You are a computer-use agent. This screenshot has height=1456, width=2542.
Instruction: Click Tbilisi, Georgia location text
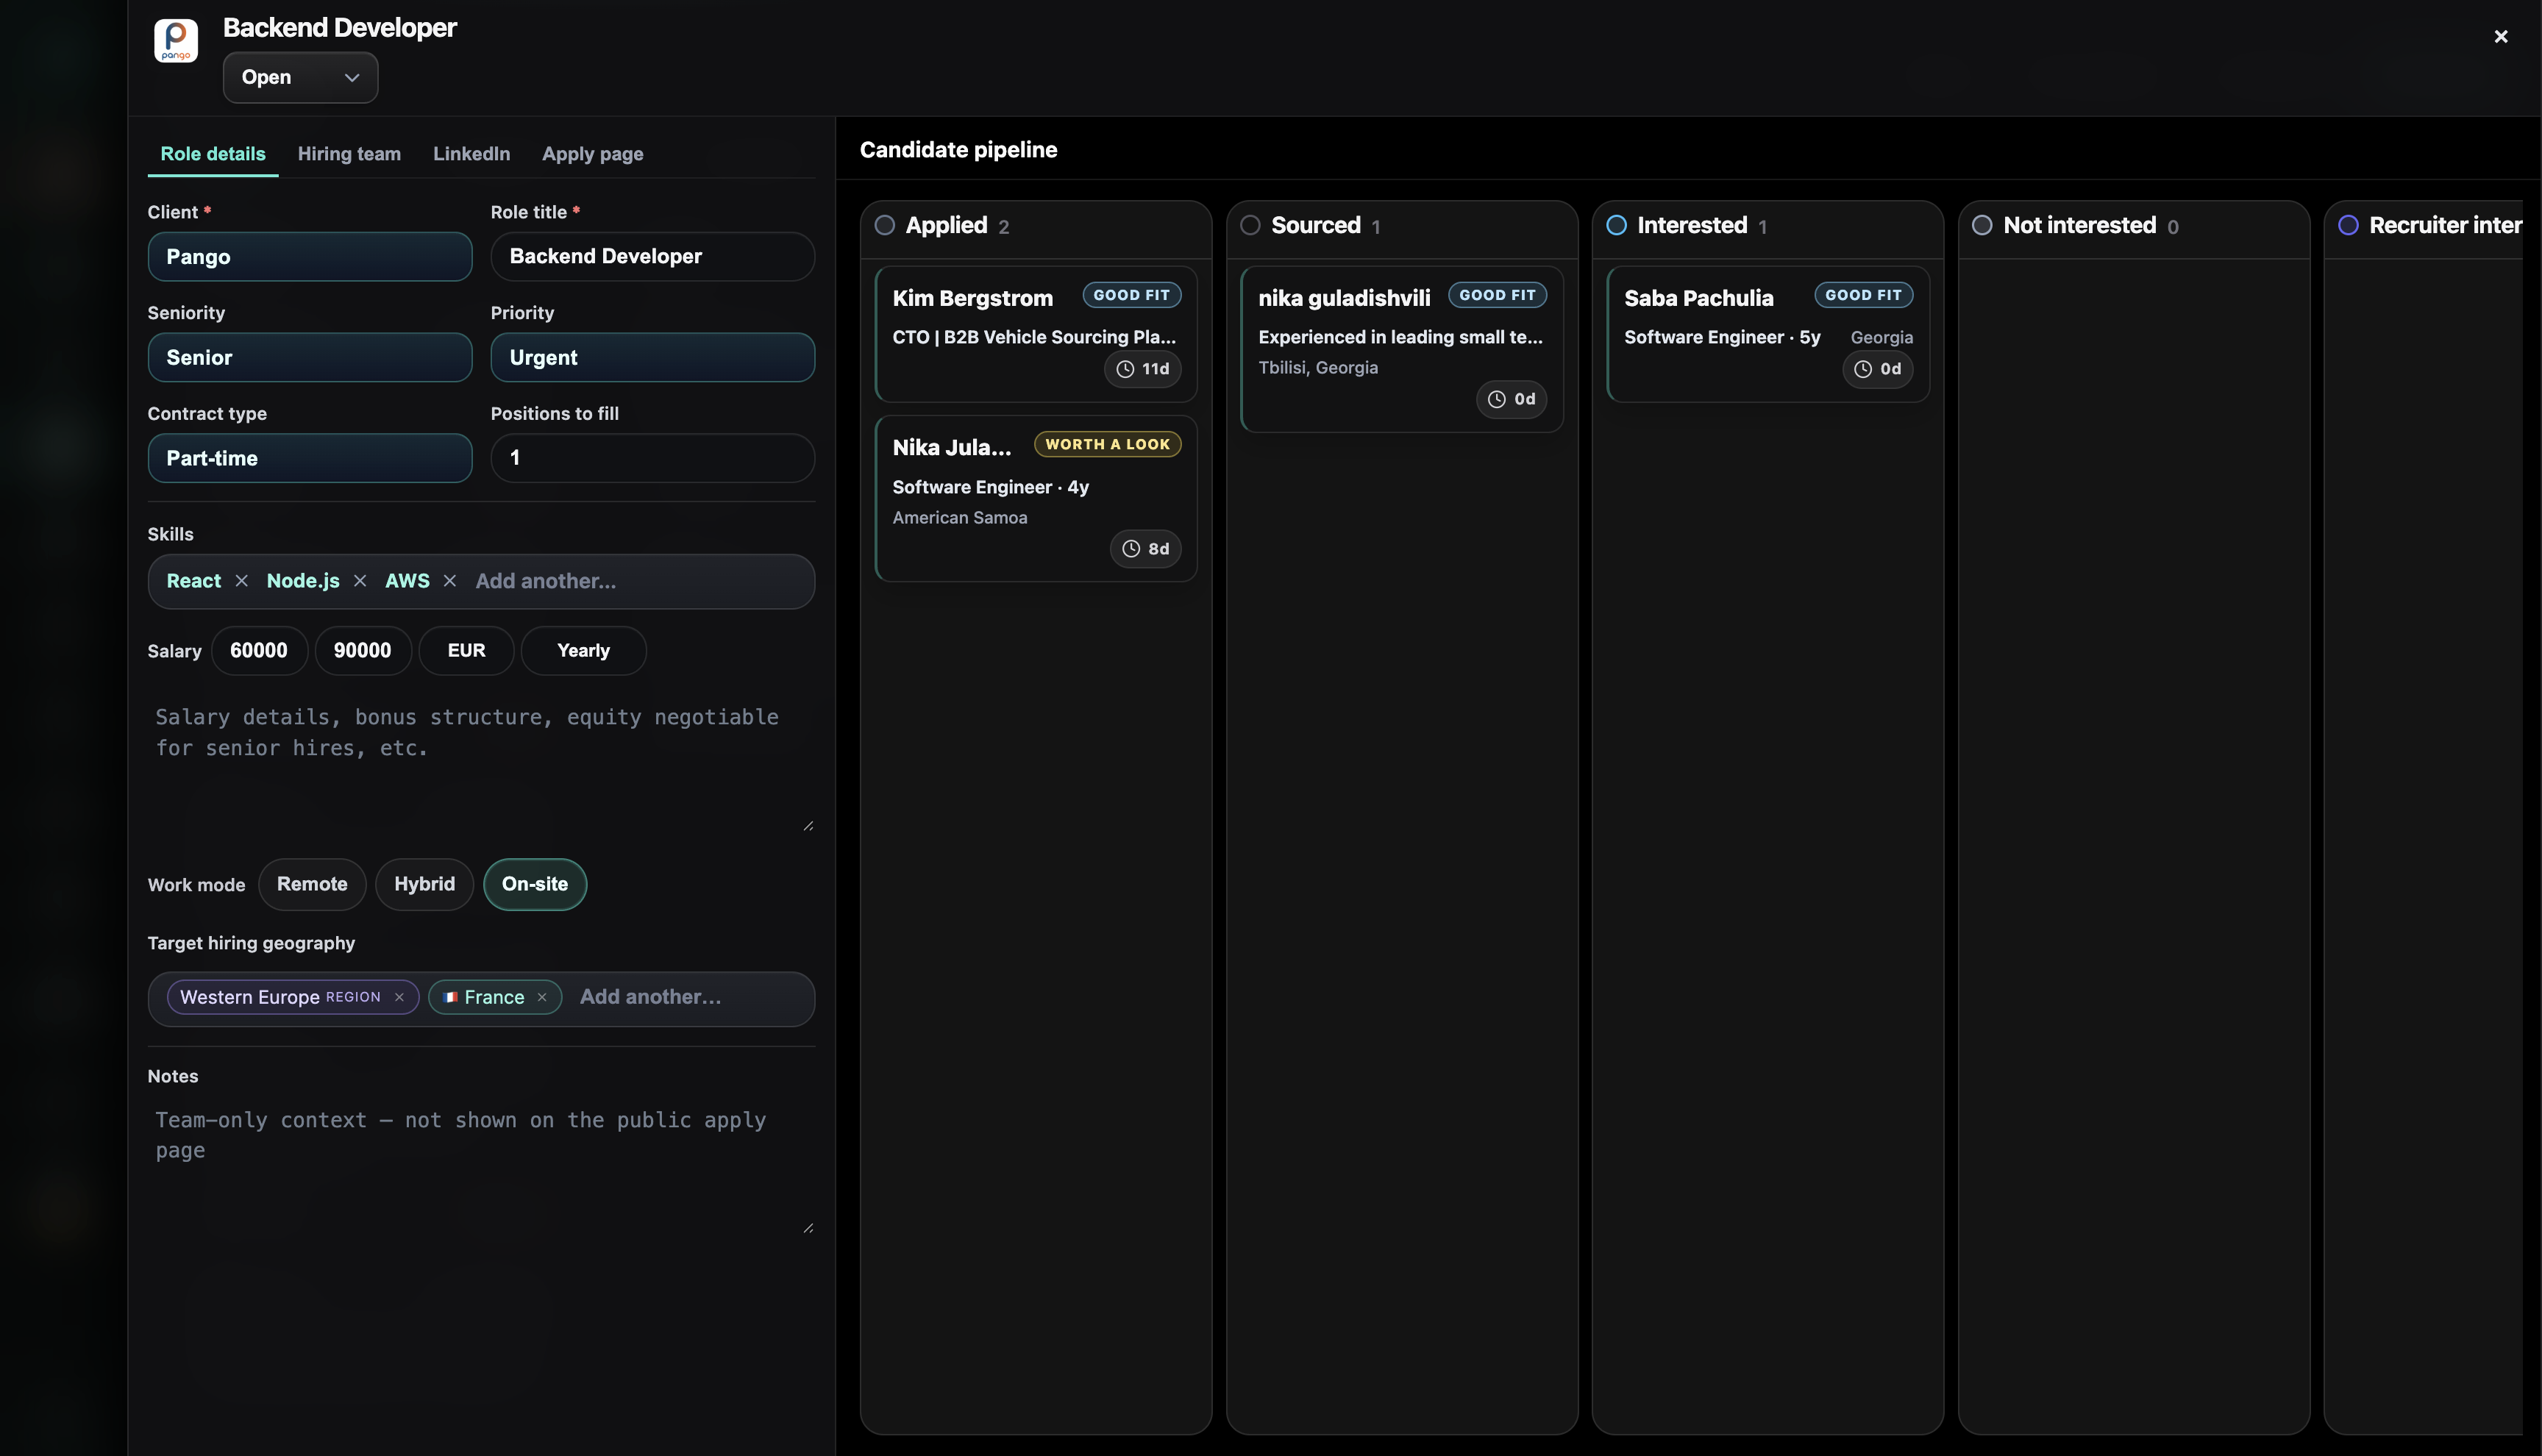click(x=1318, y=368)
